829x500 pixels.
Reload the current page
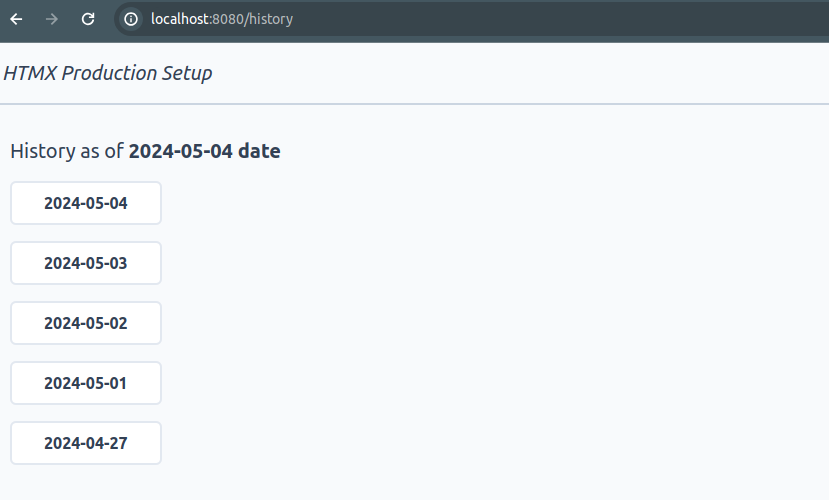[x=88, y=20]
